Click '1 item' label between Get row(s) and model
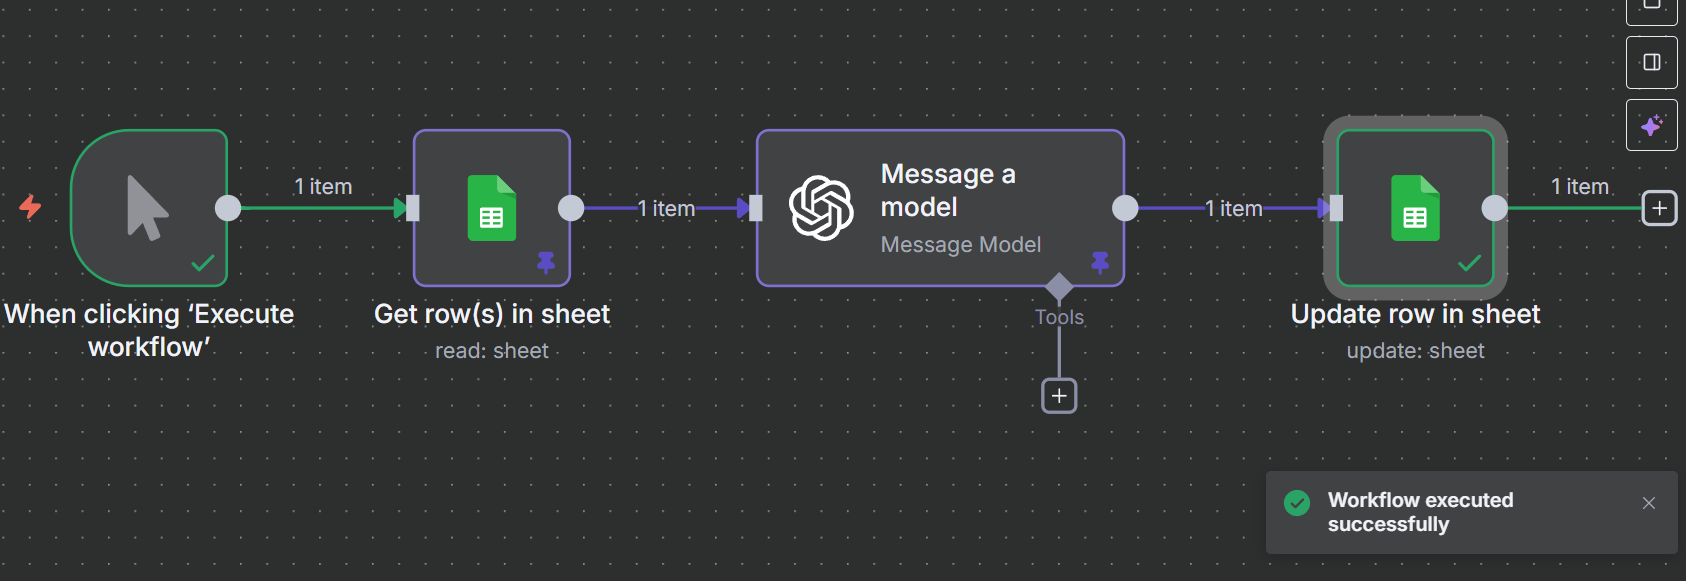Screen dimensions: 1686x581 (666, 209)
